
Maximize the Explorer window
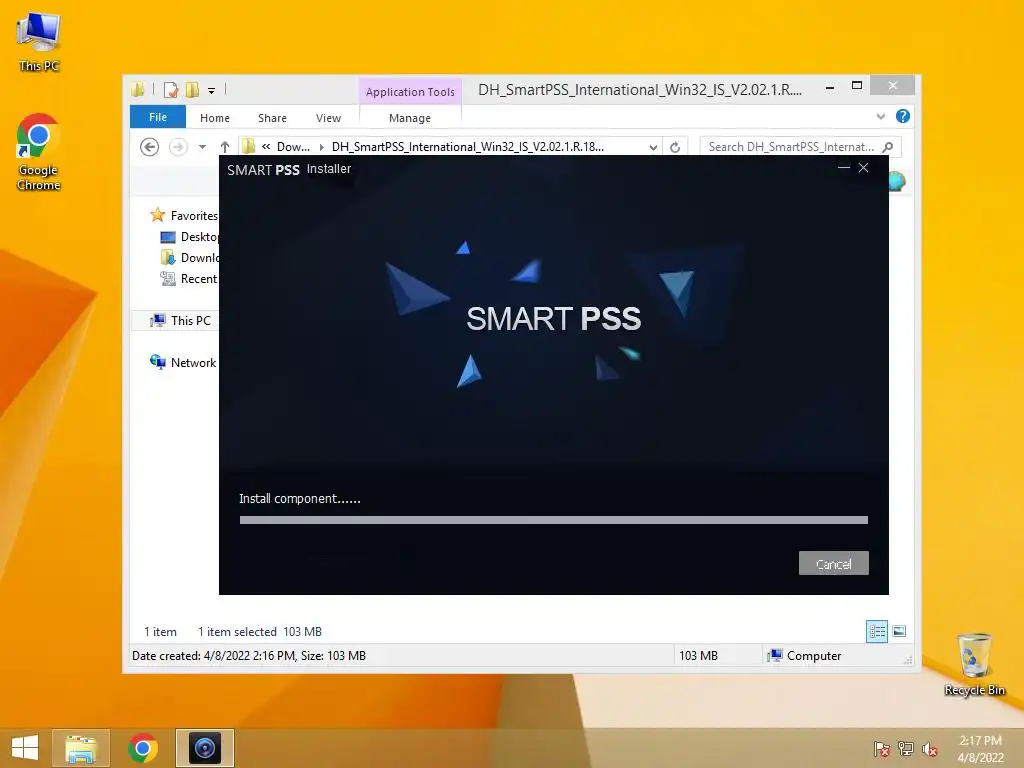pyautogui.click(x=857, y=86)
